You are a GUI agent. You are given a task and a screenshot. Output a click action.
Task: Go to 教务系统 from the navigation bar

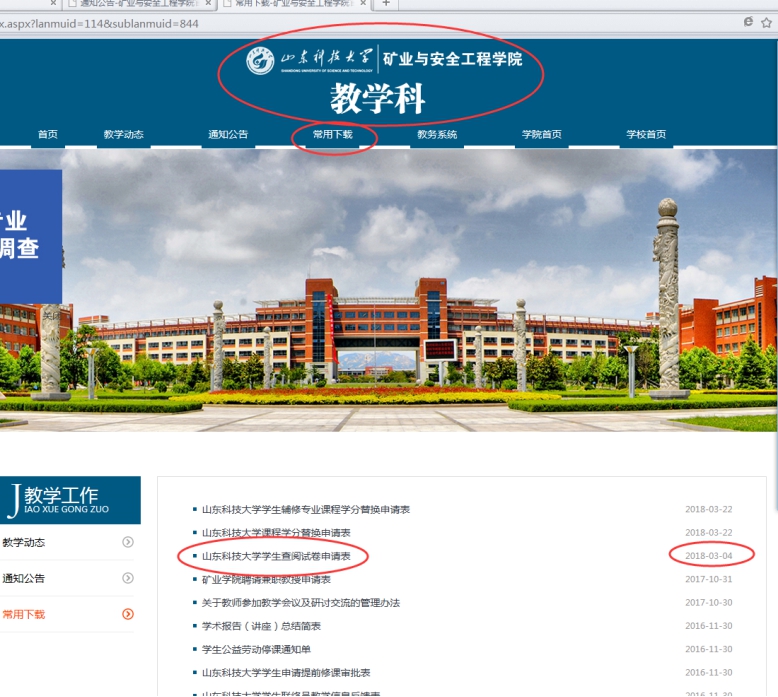[437, 135]
